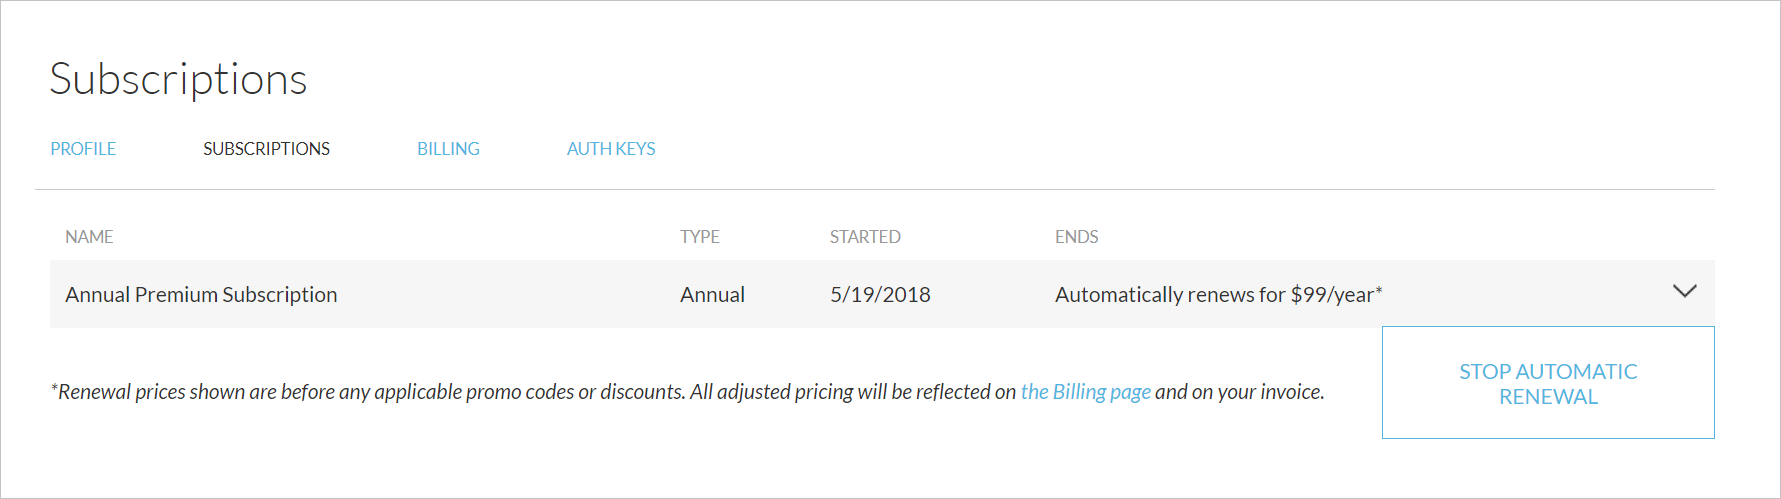
Task: Go to the AUTH KEYS tab
Action: [x=611, y=149]
